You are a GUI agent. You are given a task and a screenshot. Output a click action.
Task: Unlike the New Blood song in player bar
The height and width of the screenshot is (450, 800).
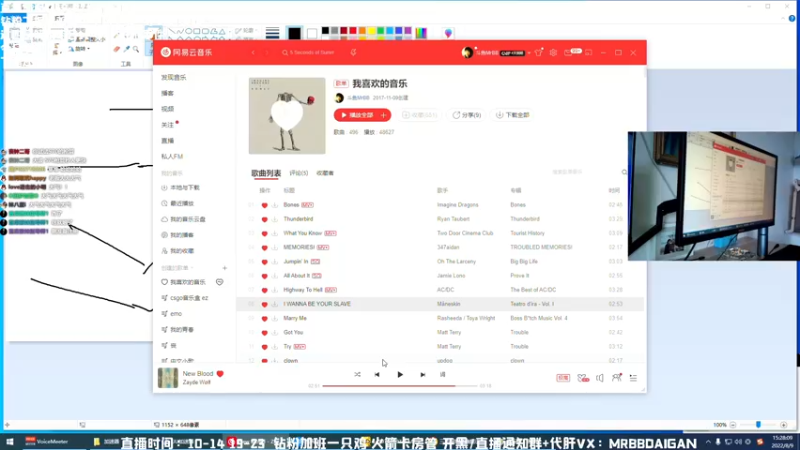click(x=220, y=373)
